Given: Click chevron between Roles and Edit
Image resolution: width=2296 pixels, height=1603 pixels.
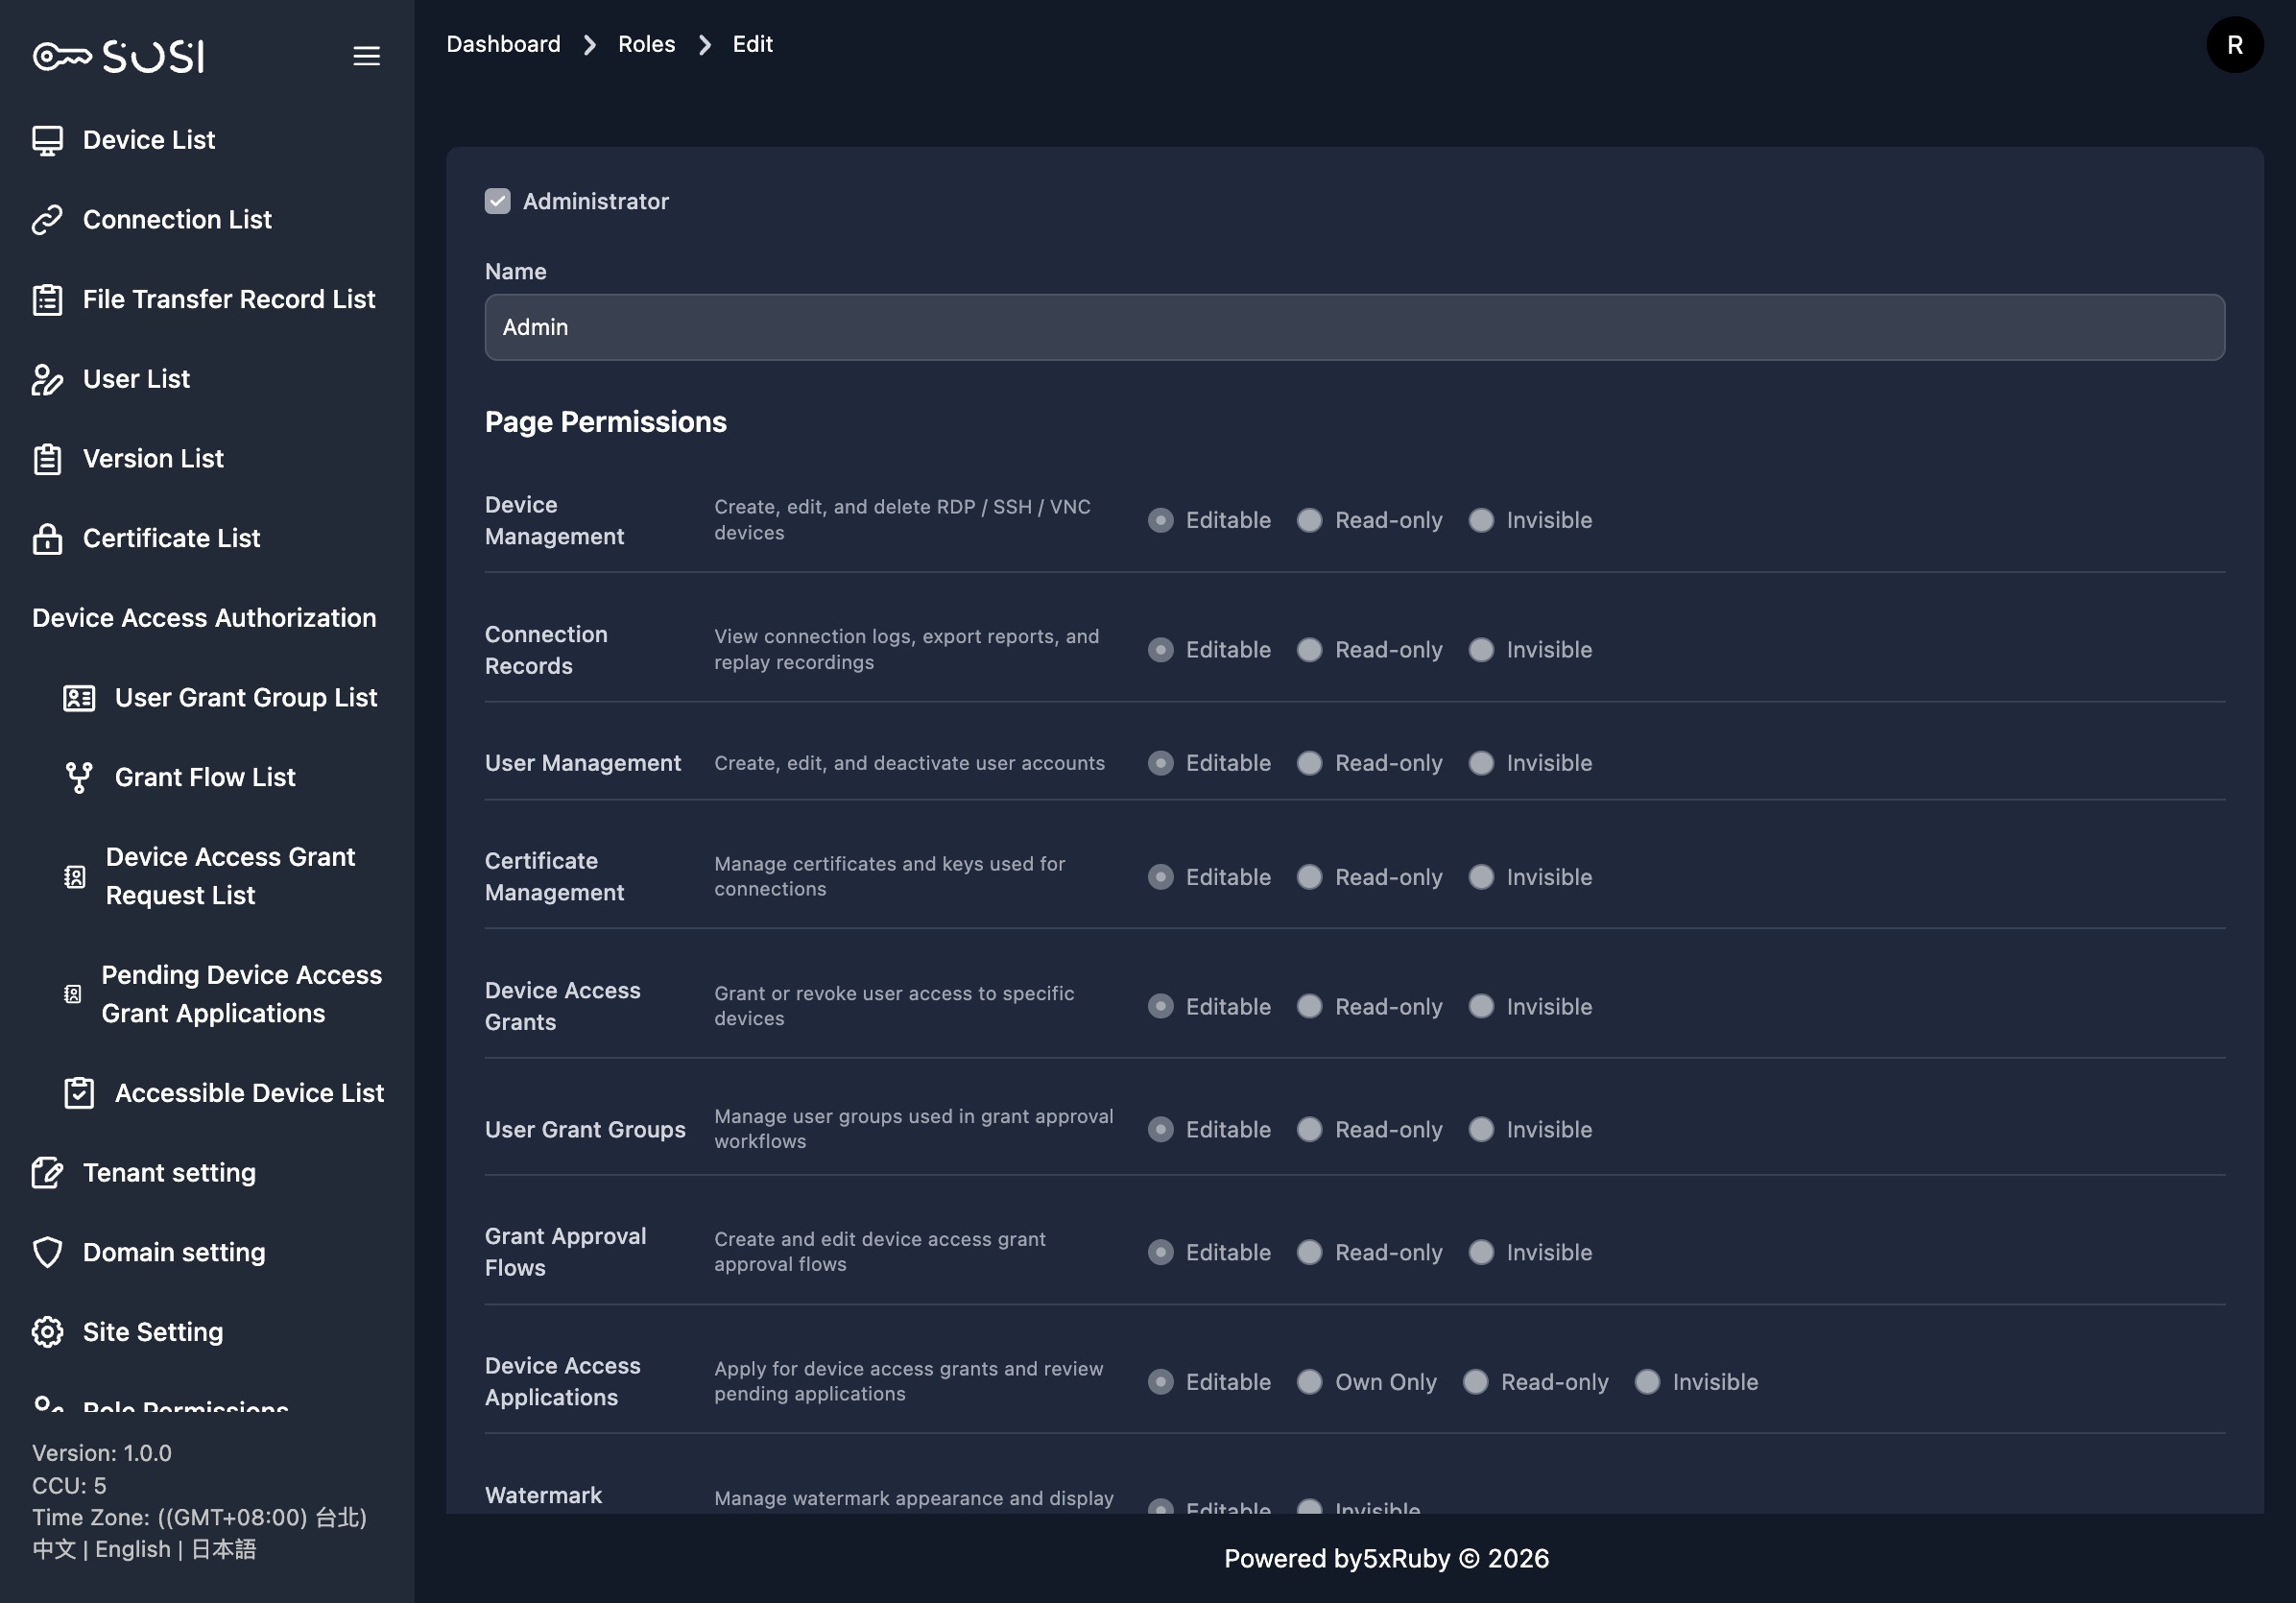Looking at the screenshot, I should coord(704,45).
